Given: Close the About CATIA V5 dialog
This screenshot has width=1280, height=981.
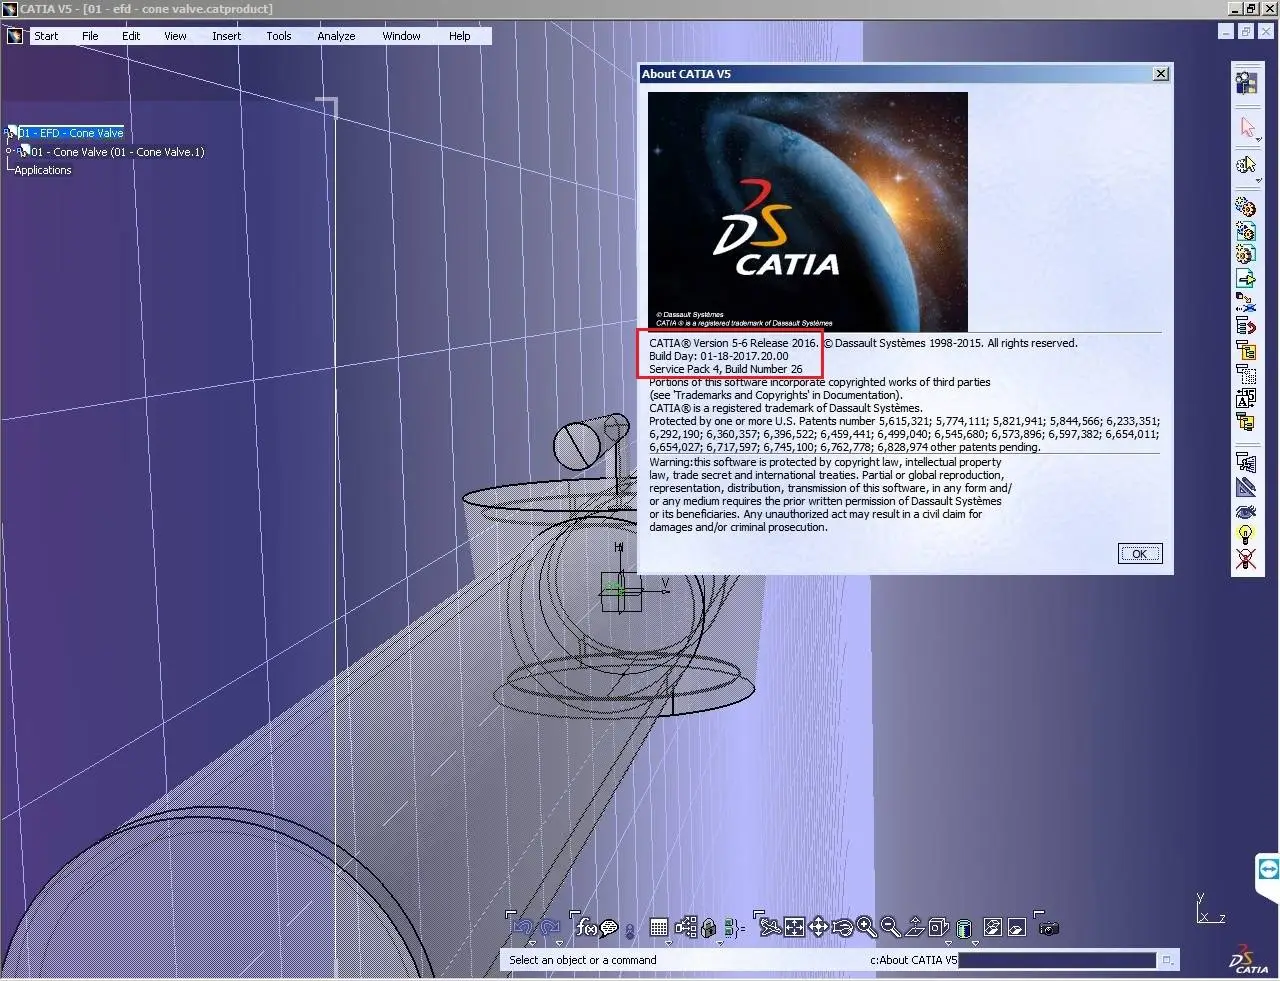Looking at the screenshot, I should tap(1160, 74).
